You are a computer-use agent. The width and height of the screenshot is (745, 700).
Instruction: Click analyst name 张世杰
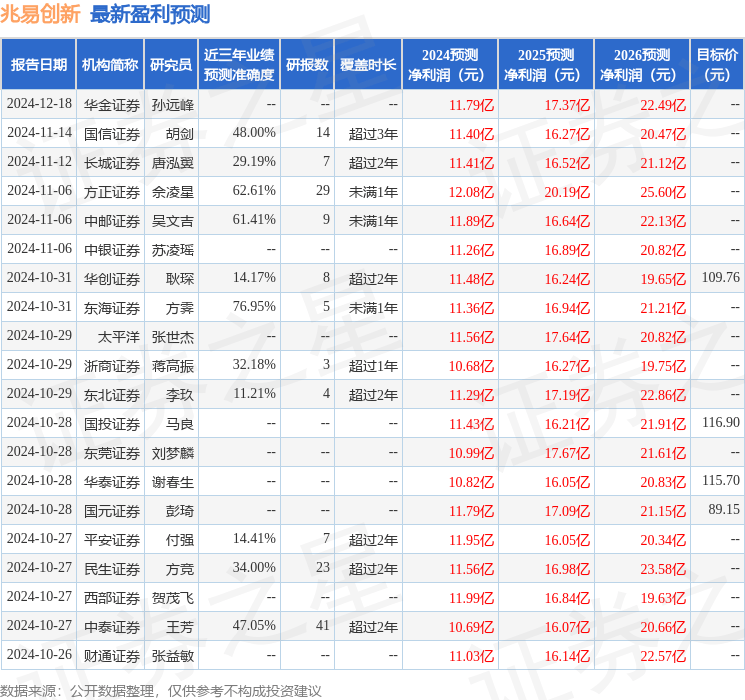click(x=172, y=337)
